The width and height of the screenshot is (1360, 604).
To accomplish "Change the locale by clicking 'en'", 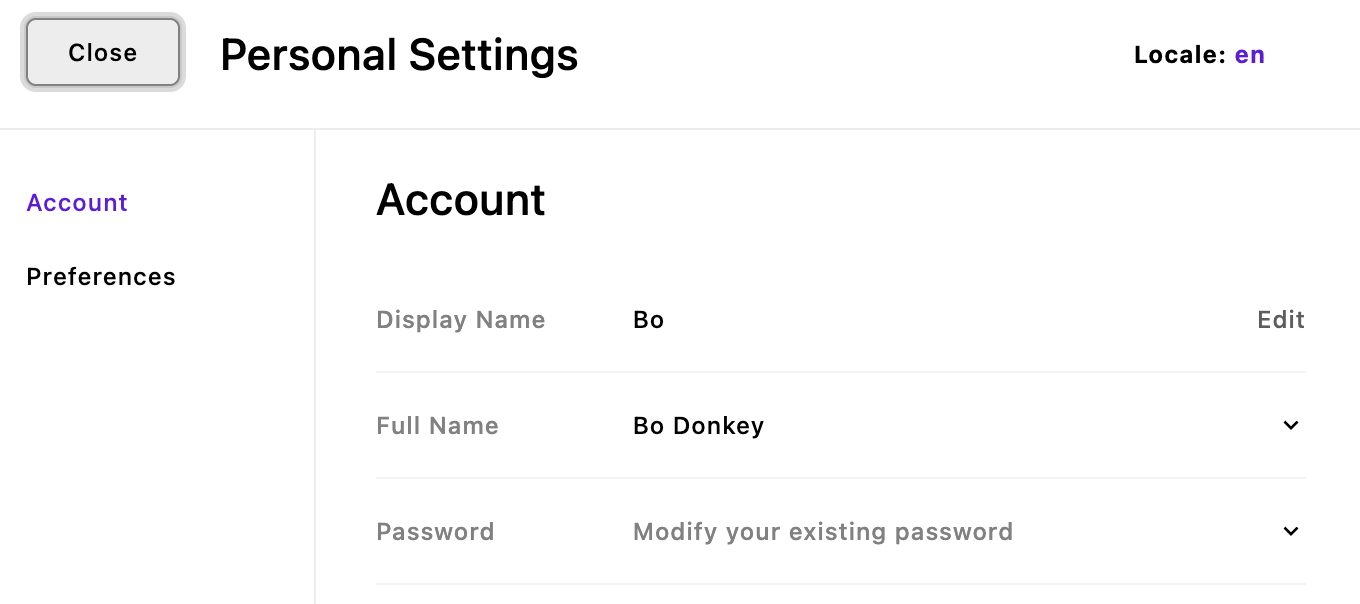I will [x=1249, y=55].
